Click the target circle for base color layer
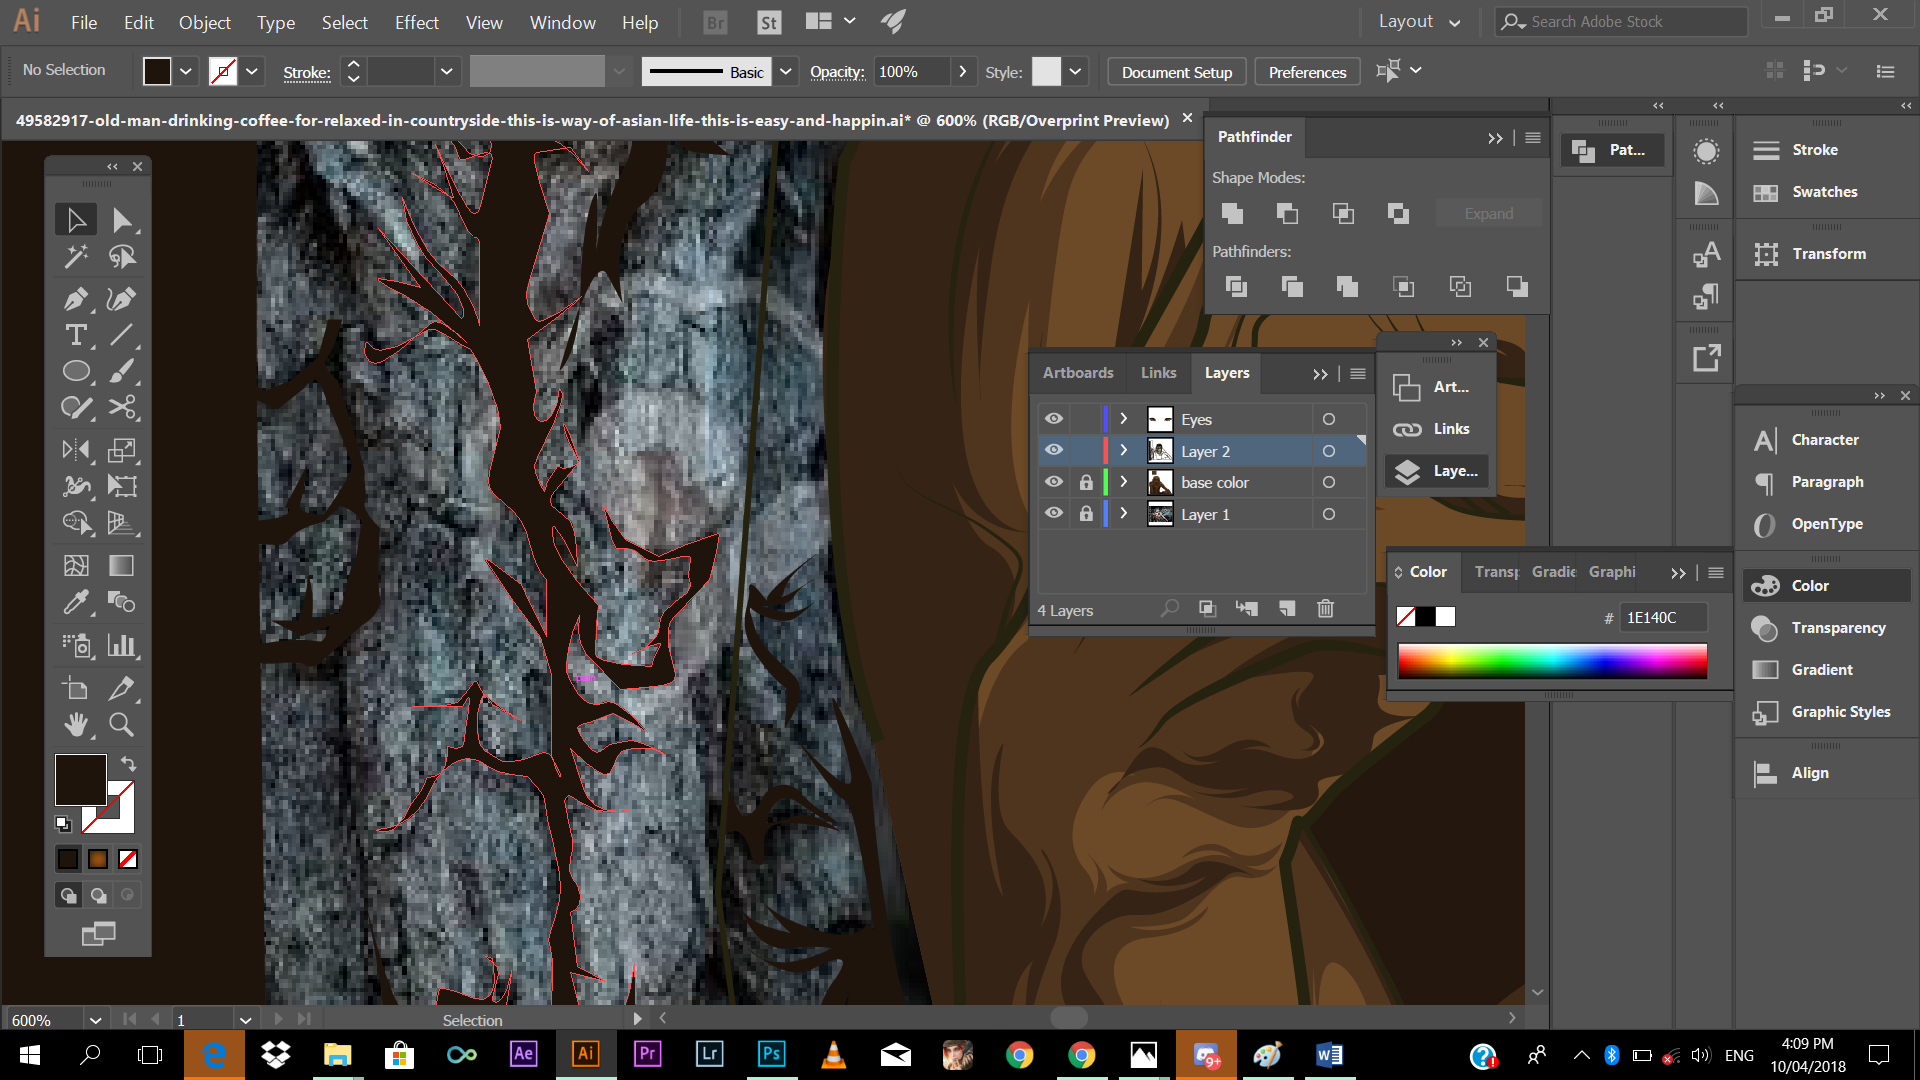The width and height of the screenshot is (1920, 1080). [x=1329, y=482]
